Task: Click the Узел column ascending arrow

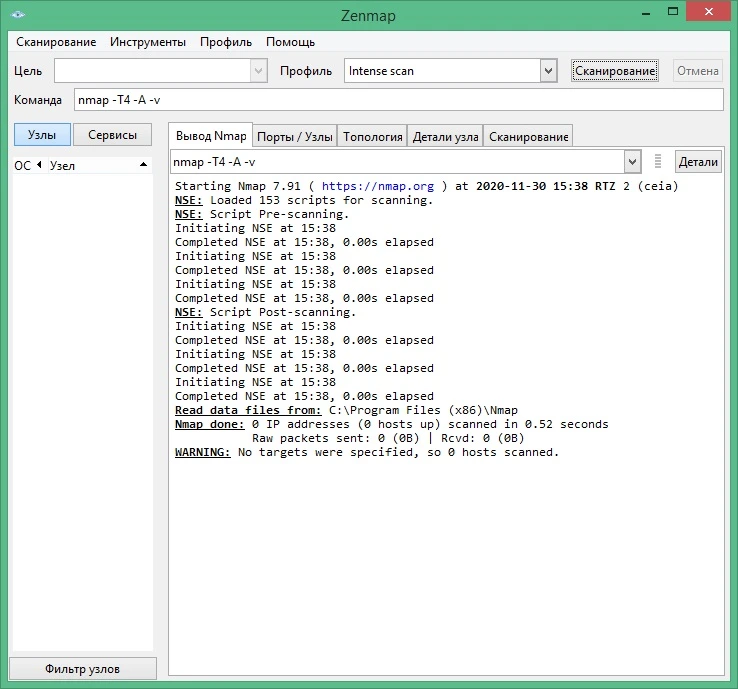Action: coord(144,165)
